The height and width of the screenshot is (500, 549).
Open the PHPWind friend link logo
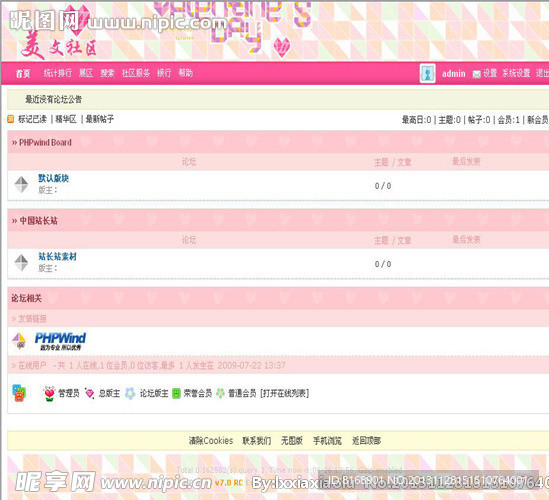tap(60, 341)
